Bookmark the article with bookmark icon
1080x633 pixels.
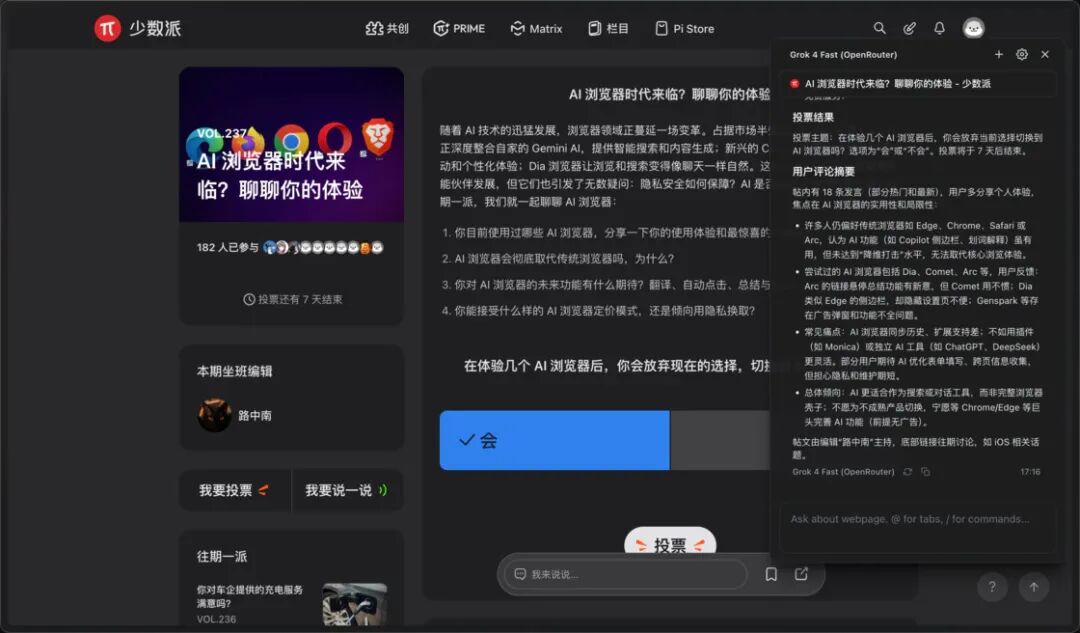pyautogui.click(x=771, y=574)
